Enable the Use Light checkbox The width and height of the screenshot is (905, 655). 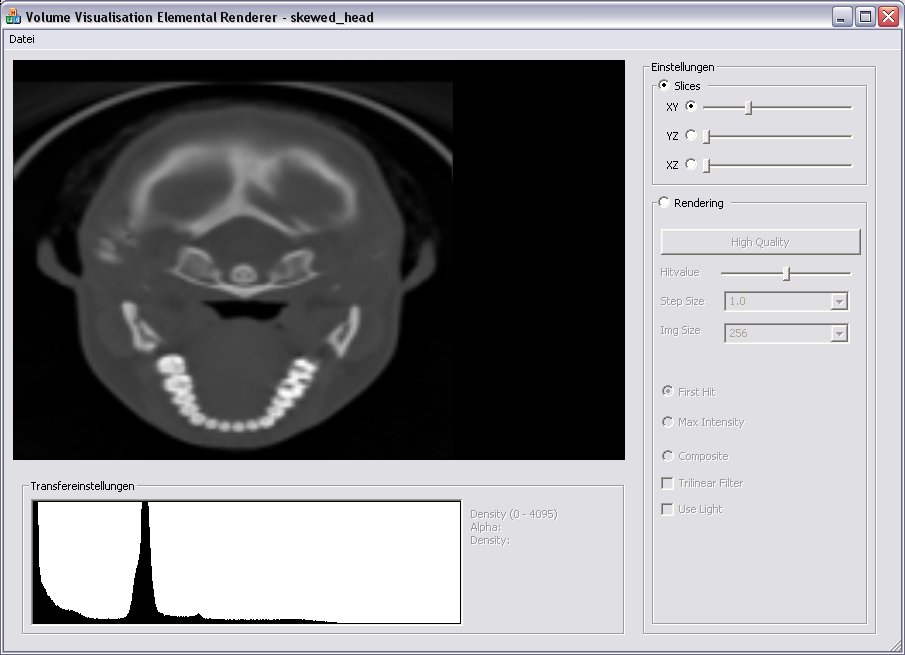pos(667,509)
